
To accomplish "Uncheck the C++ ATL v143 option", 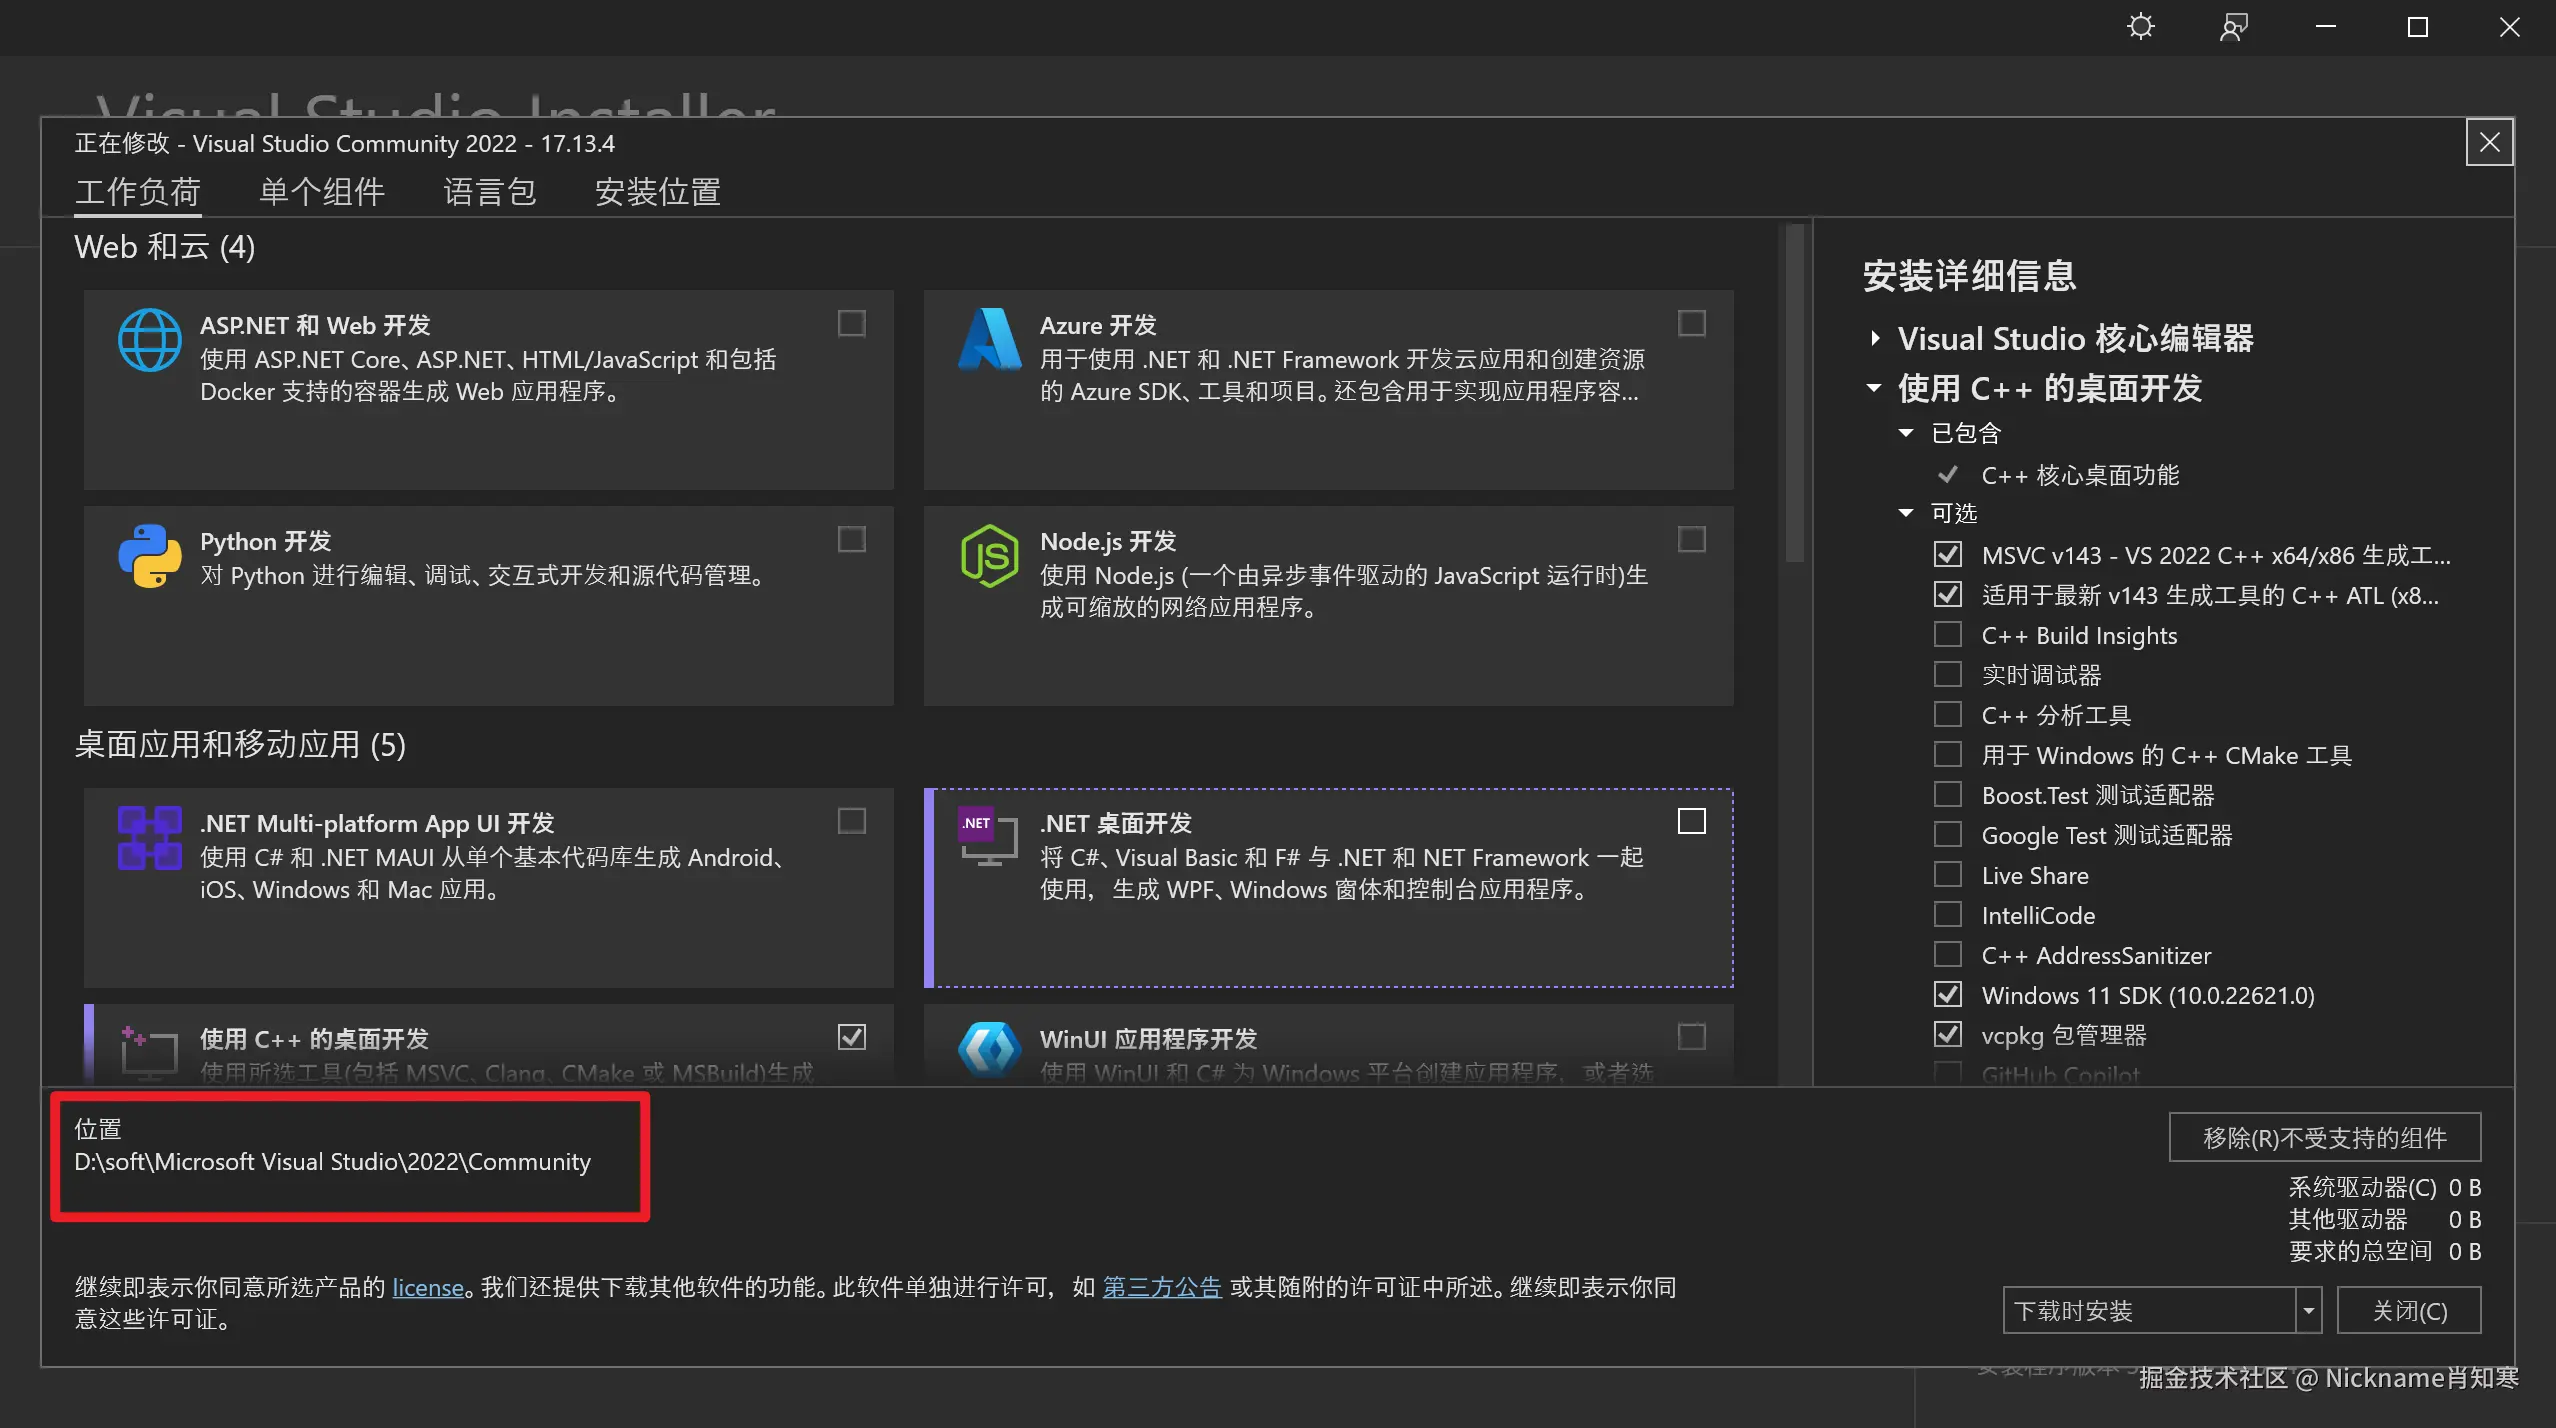I will pos(1948,594).
